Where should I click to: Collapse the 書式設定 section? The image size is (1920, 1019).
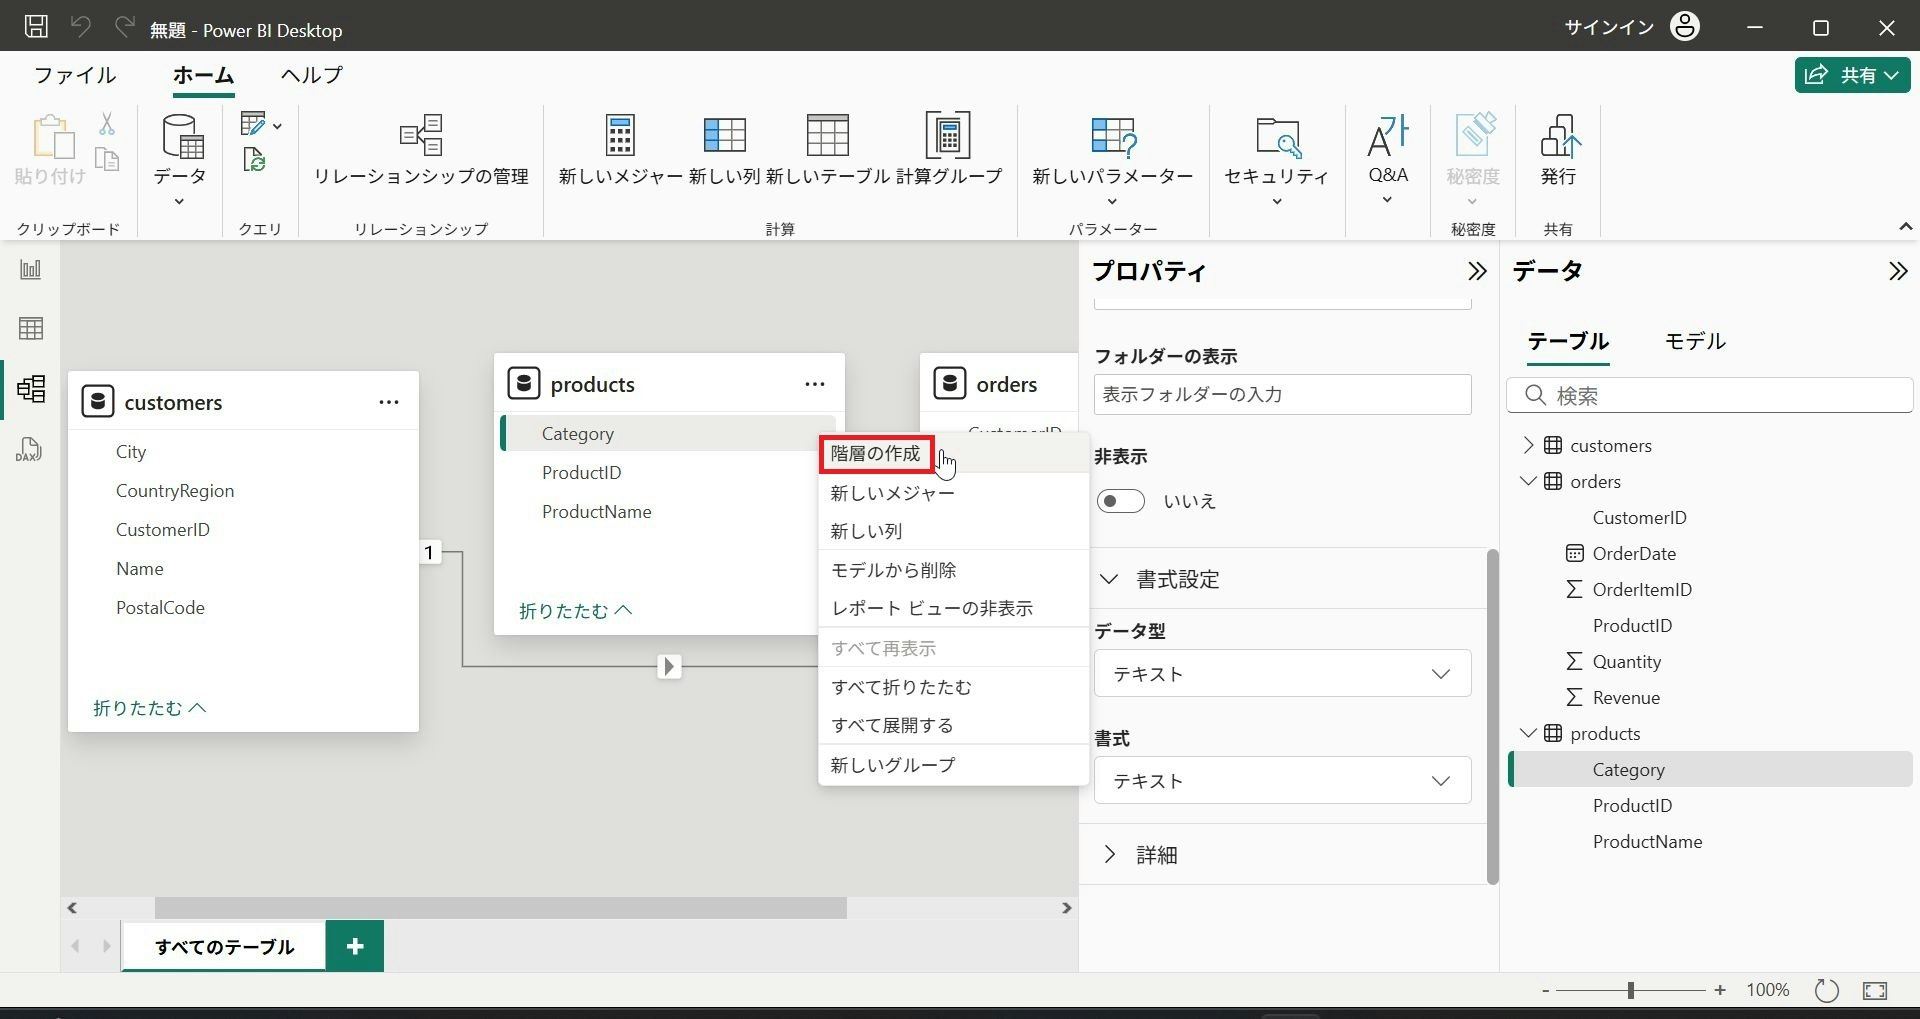click(x=1109, y=579)
